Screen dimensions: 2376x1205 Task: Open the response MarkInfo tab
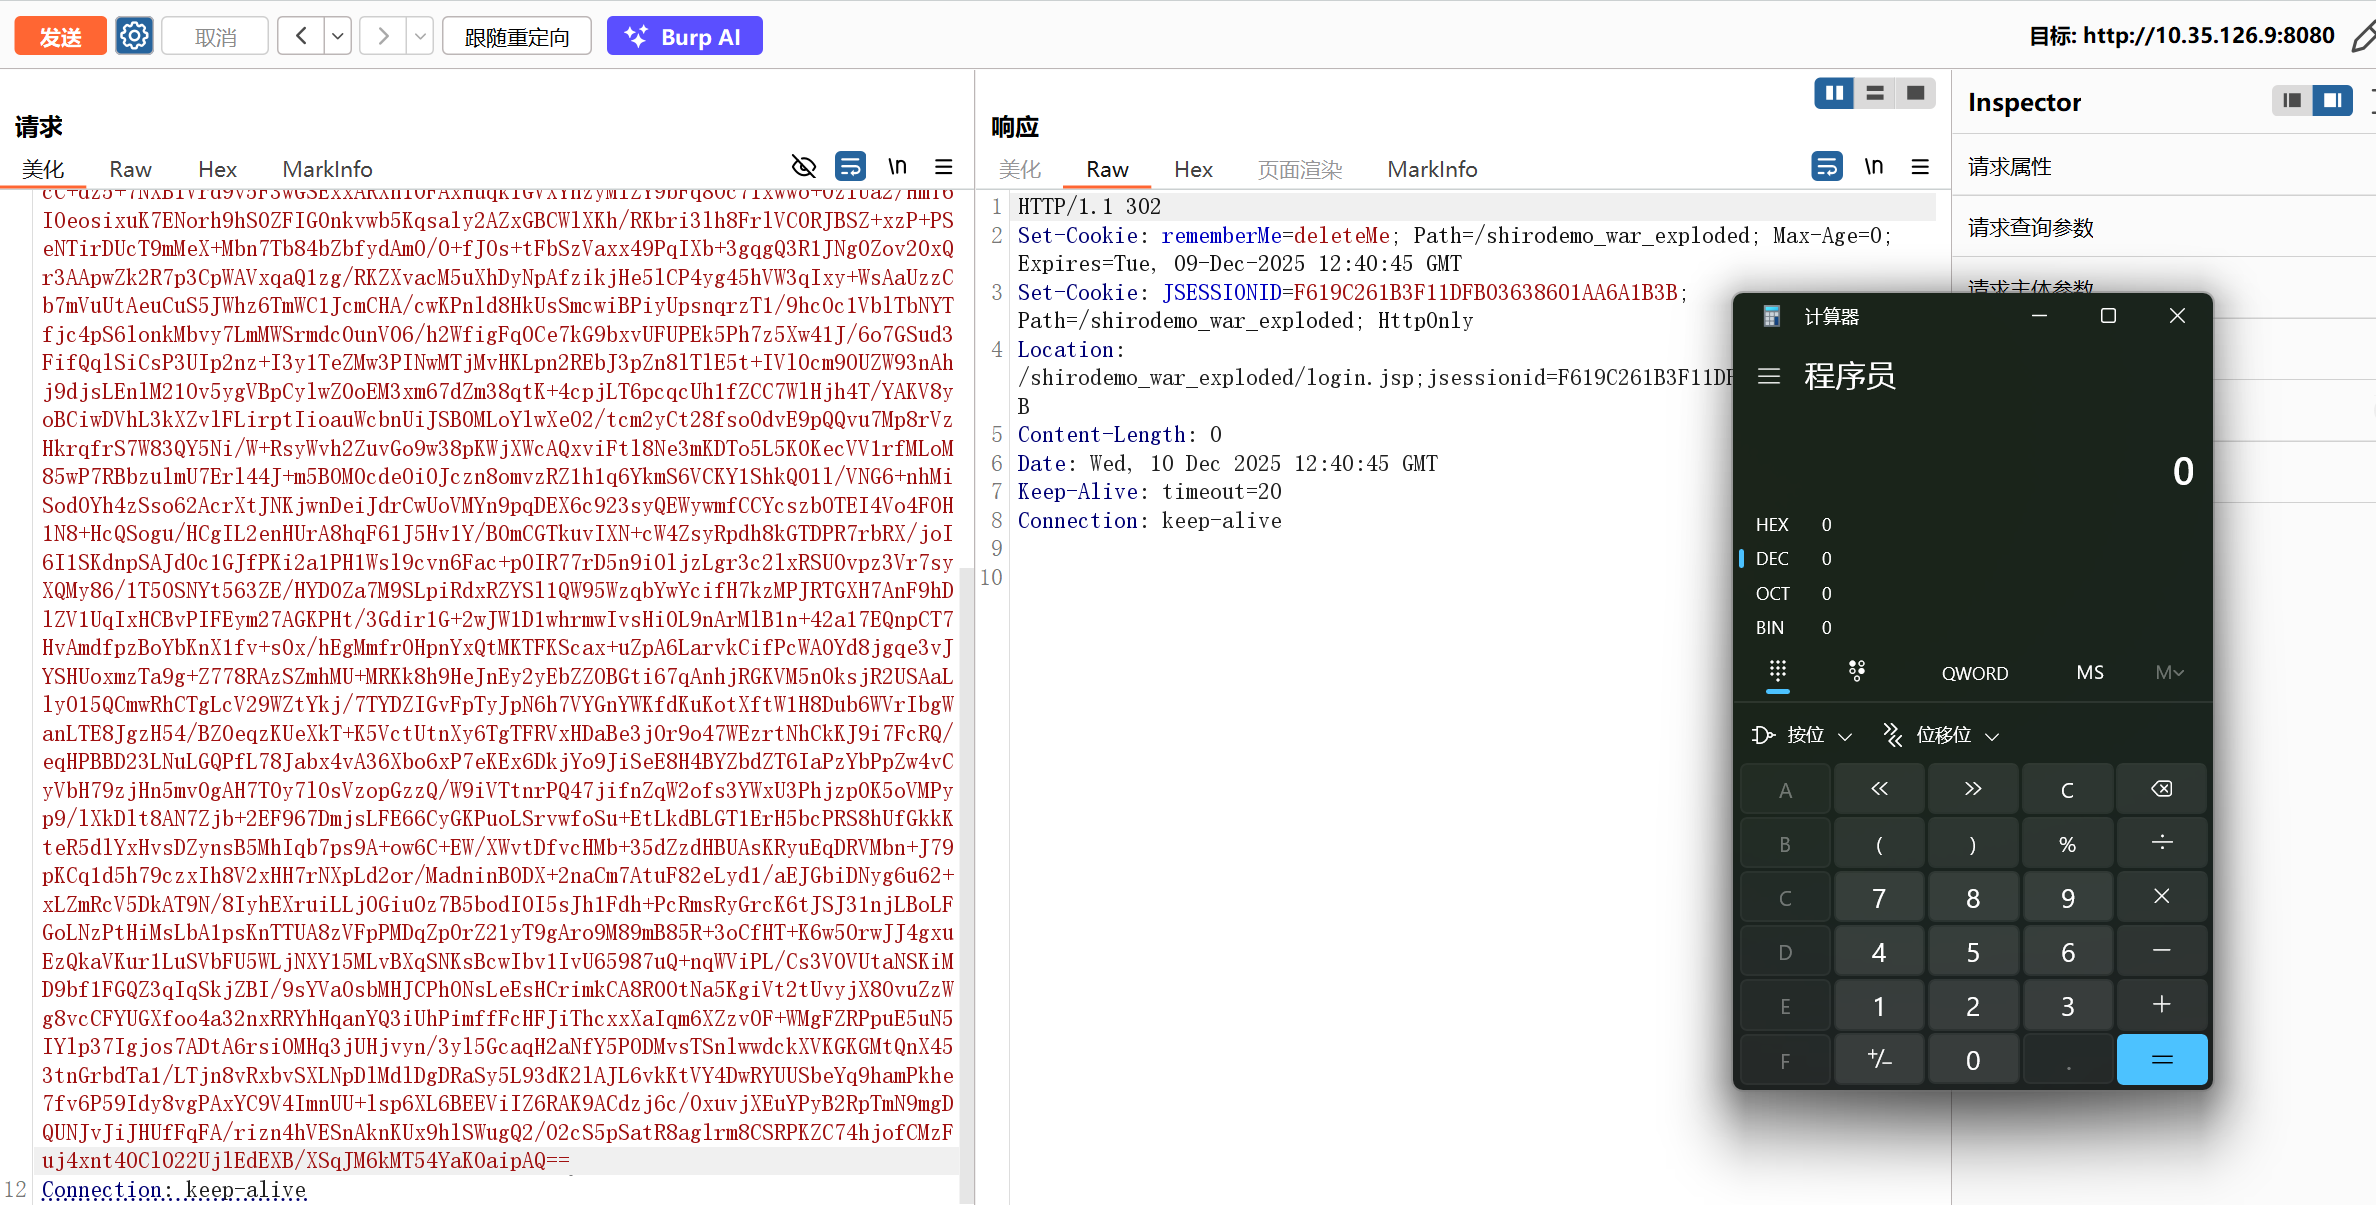tap(1431, 169)
